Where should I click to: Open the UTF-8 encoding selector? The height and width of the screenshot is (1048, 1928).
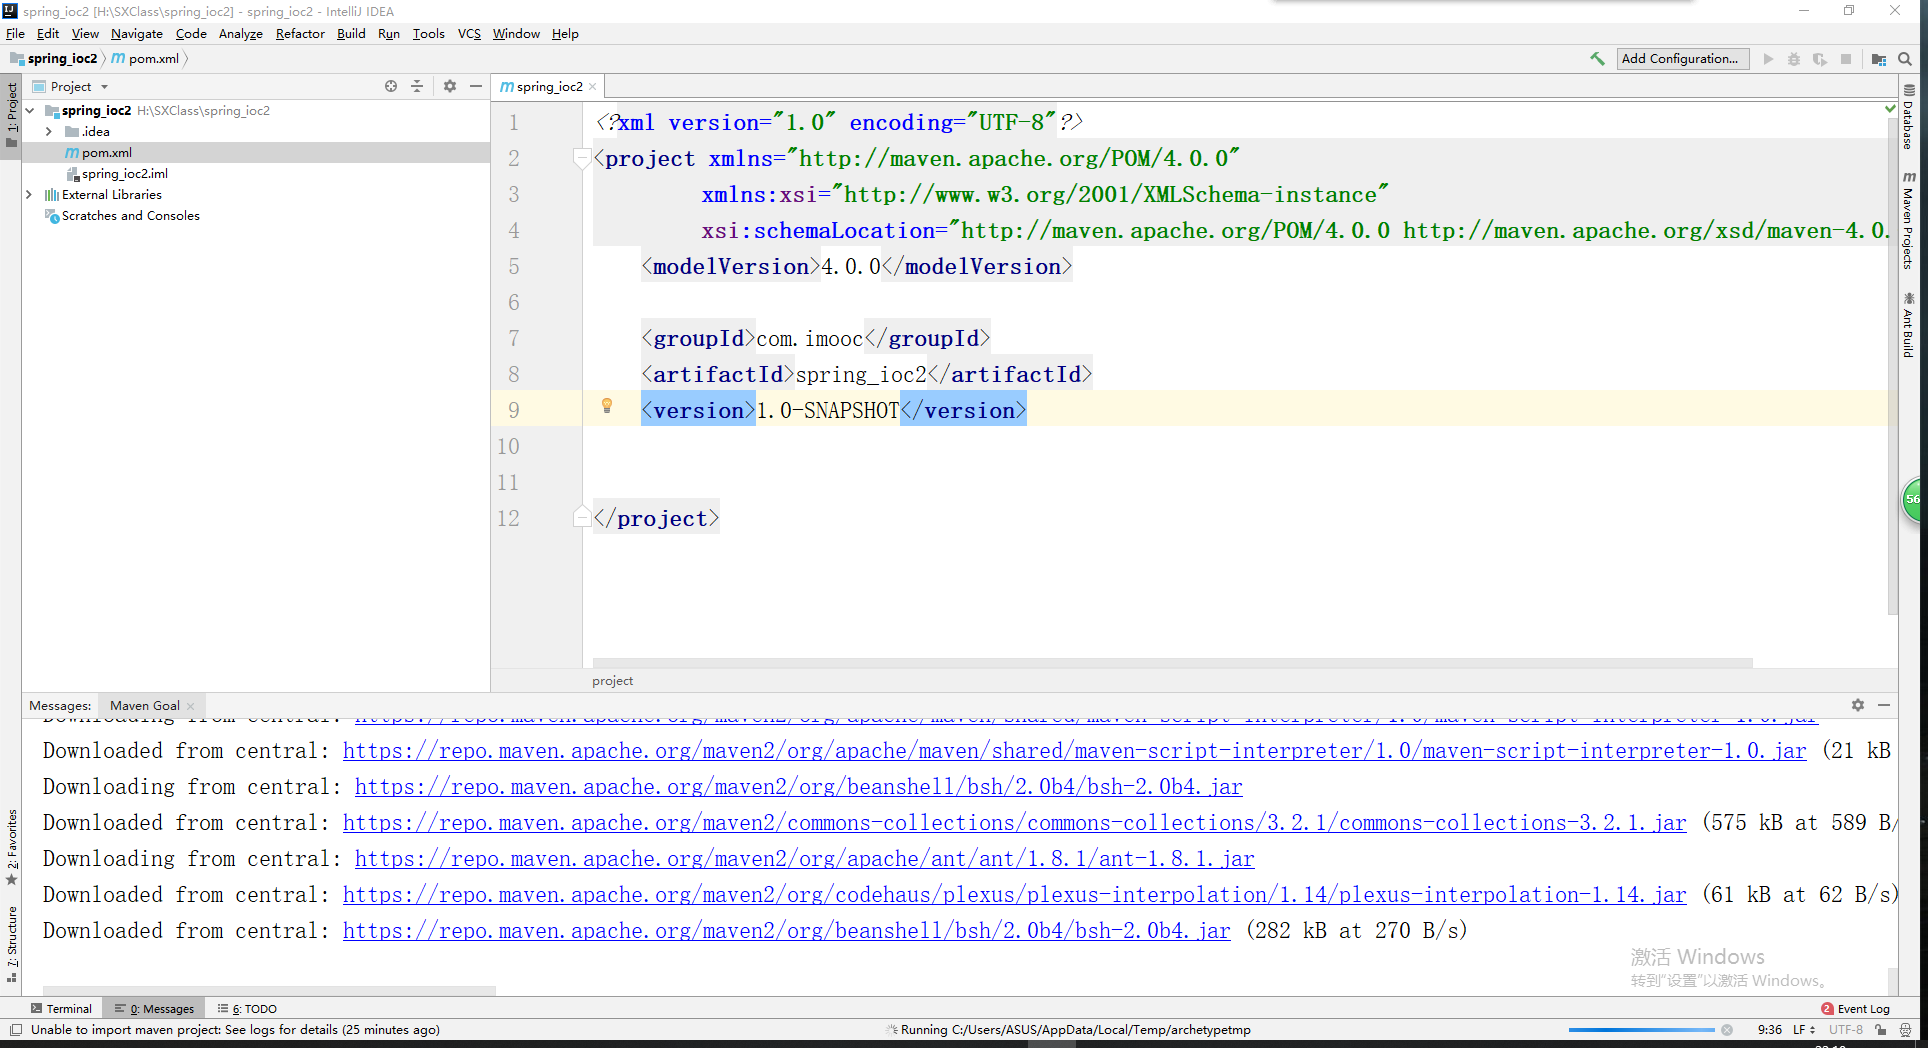1846,1030
